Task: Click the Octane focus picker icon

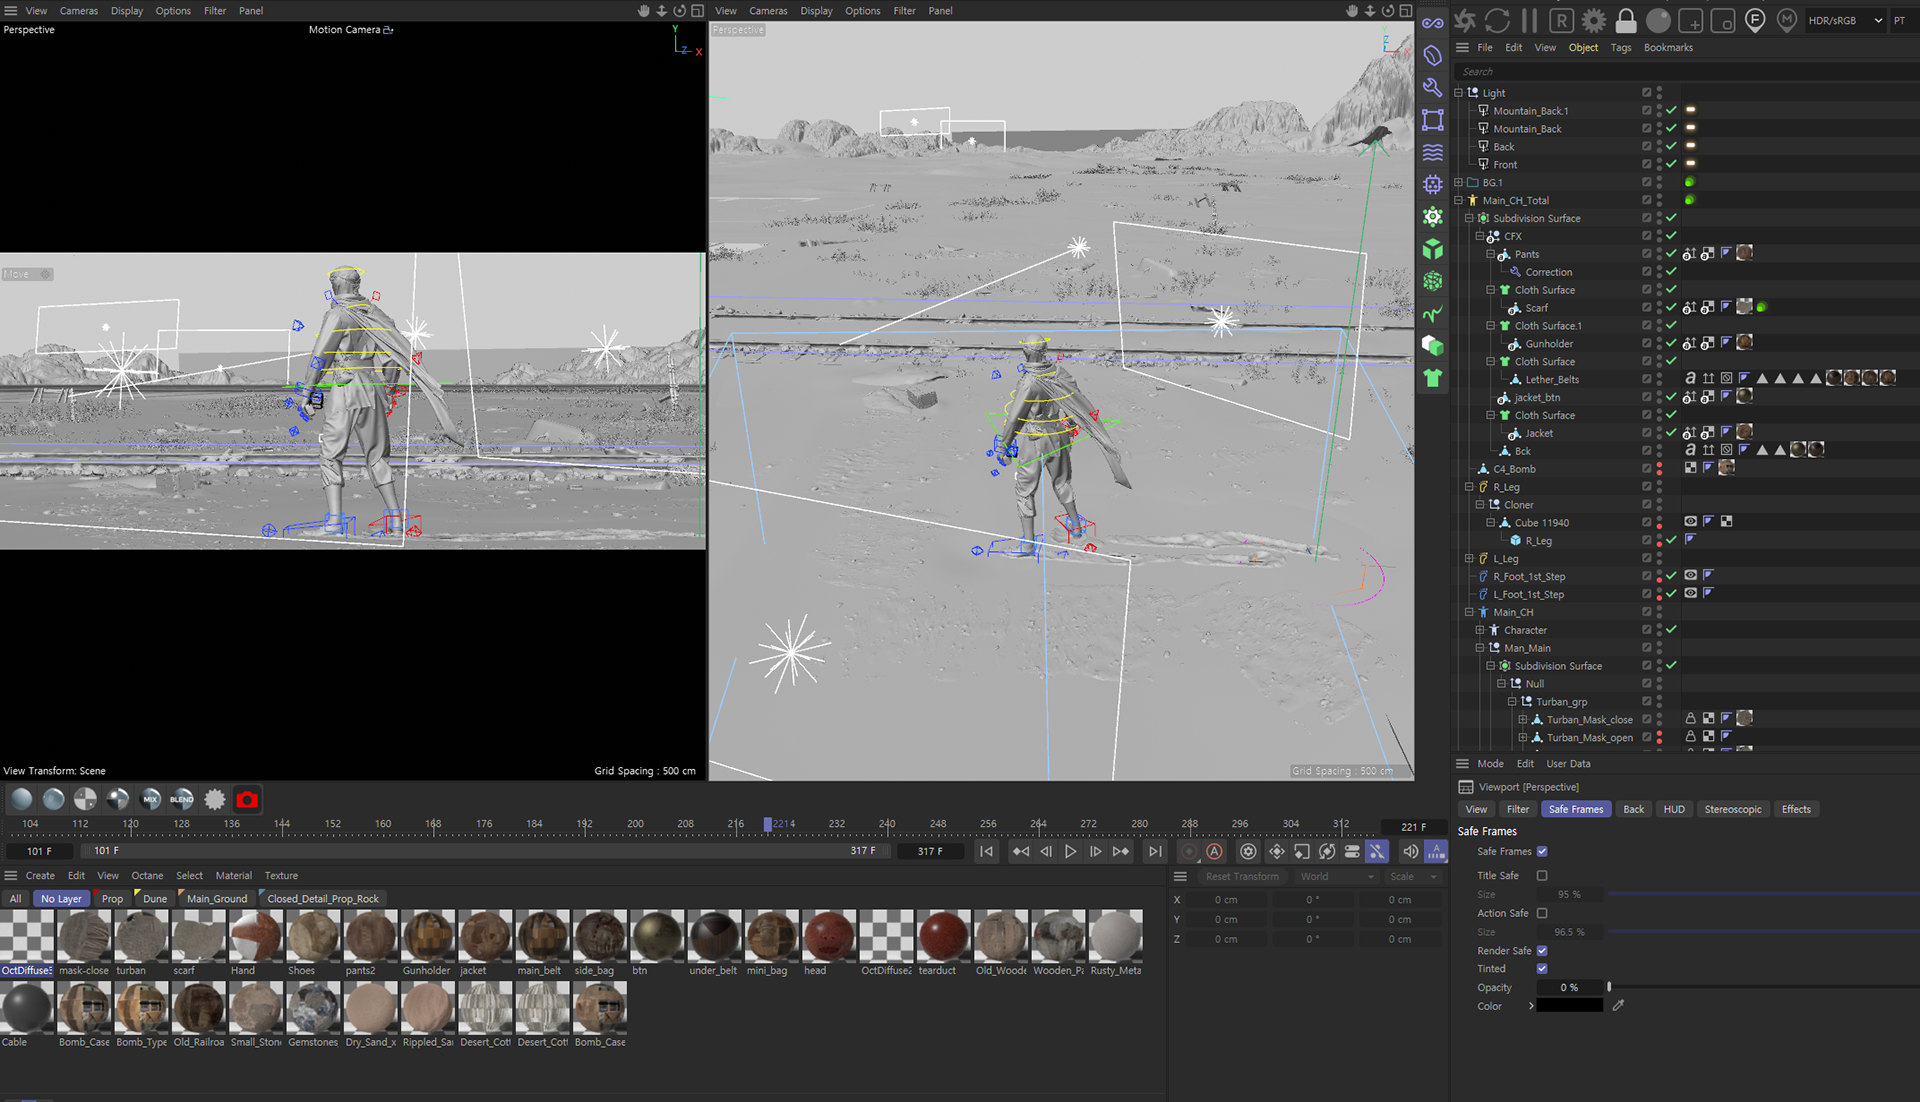Action: [1755, 20]
